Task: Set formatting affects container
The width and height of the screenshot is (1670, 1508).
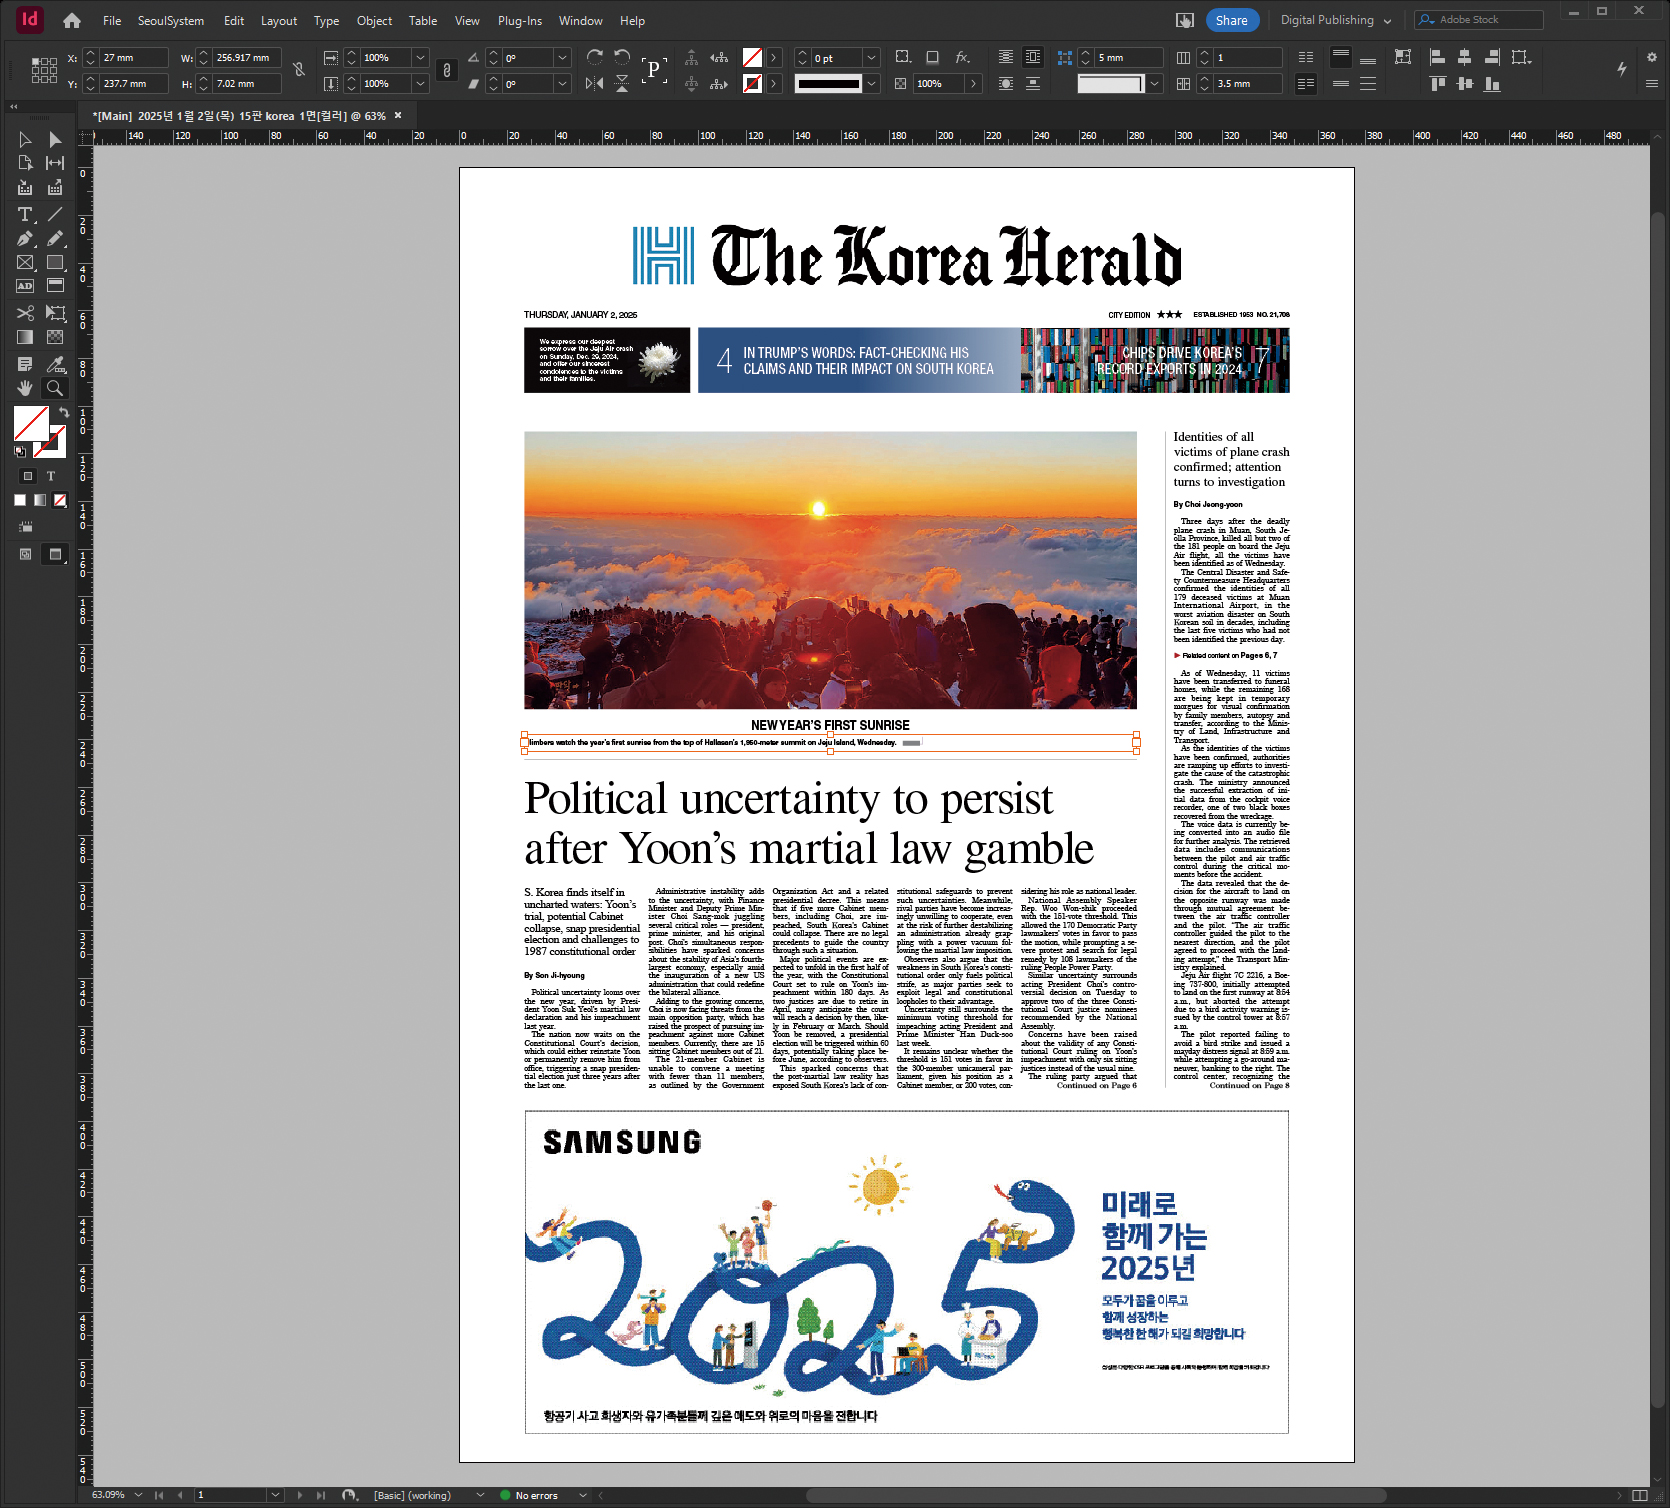Action: [28, 476]
